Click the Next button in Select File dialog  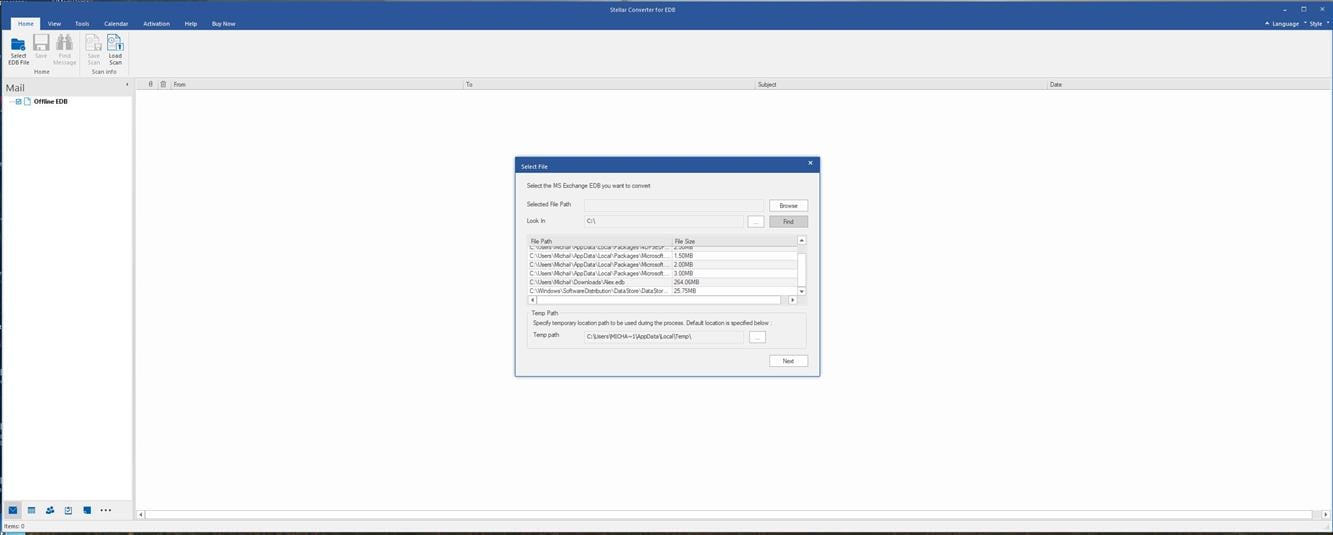point(788,361)
